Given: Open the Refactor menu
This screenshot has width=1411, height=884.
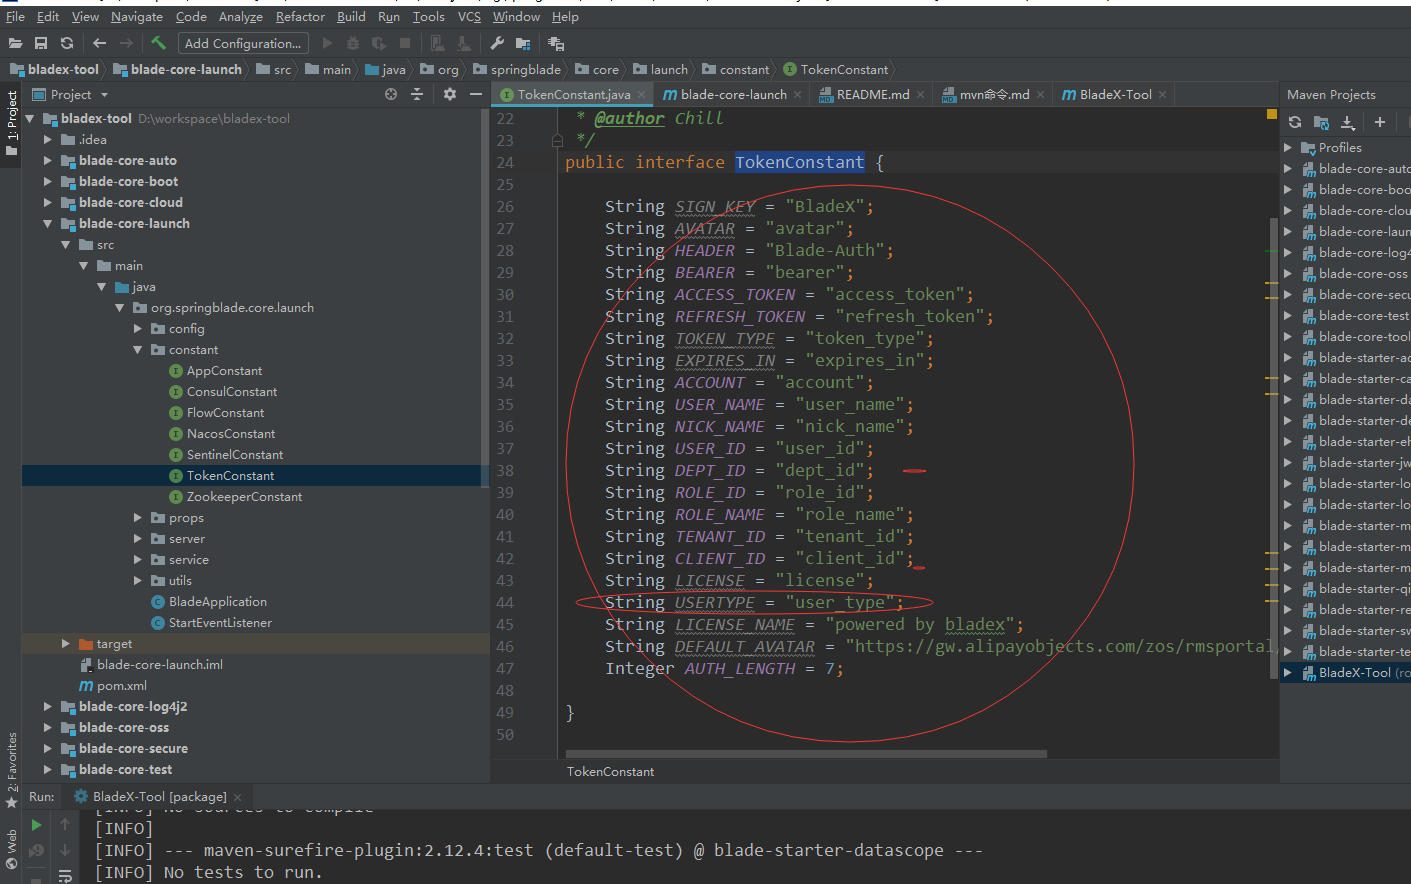Looking at the screenshot, I should (300, 16).
